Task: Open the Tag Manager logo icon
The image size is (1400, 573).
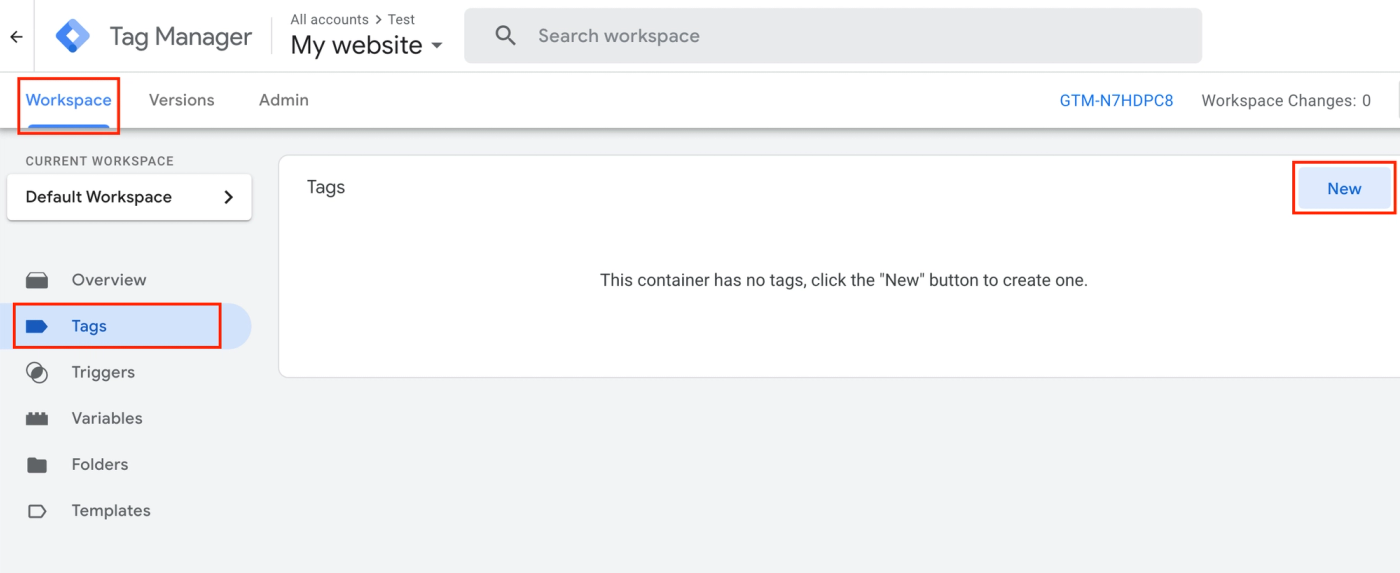Action: [x=72, y=37]
